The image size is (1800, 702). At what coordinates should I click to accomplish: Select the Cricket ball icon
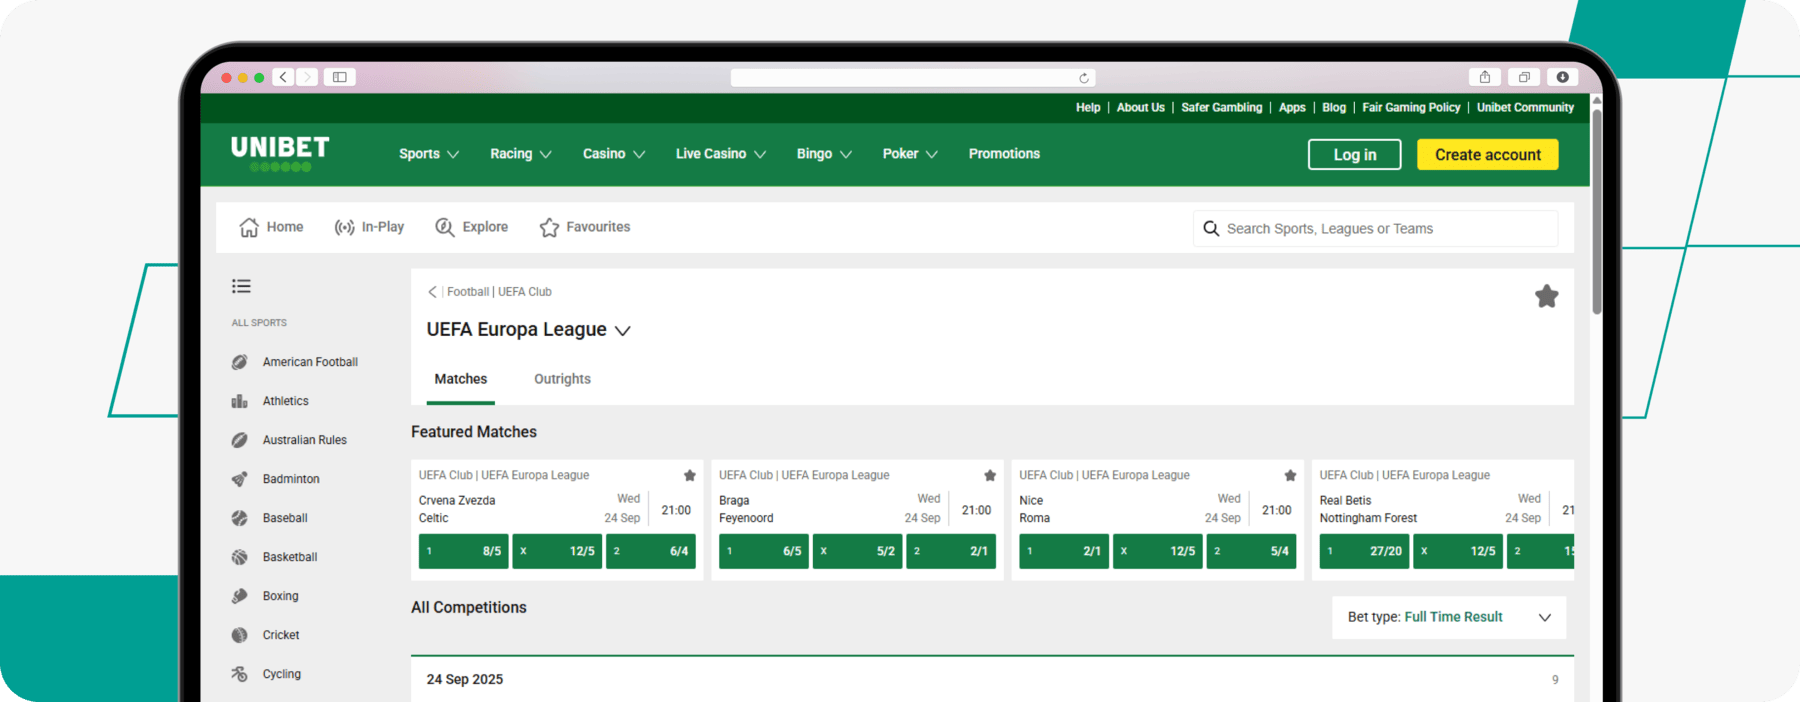240,635
